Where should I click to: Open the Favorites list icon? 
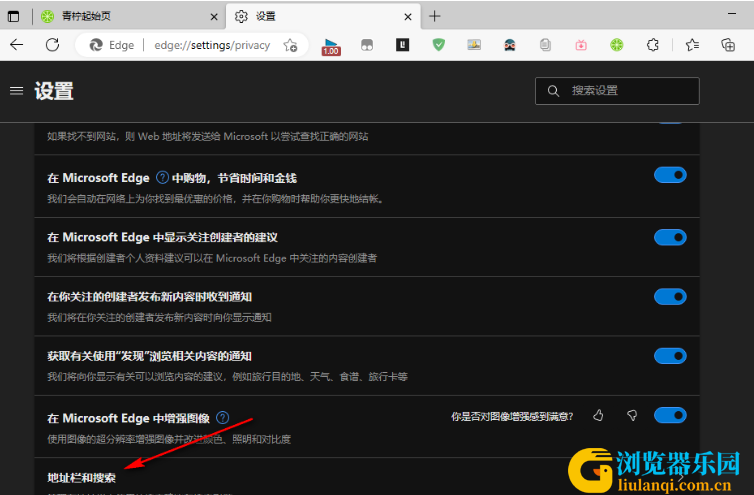tap(692, 45)
